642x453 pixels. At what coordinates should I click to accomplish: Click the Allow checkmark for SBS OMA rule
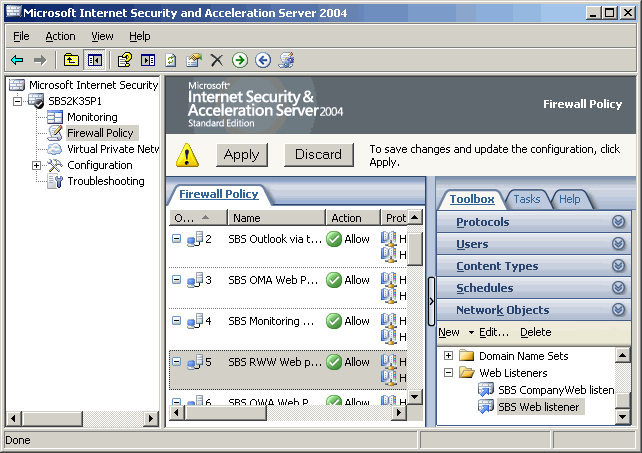[334, 280]
